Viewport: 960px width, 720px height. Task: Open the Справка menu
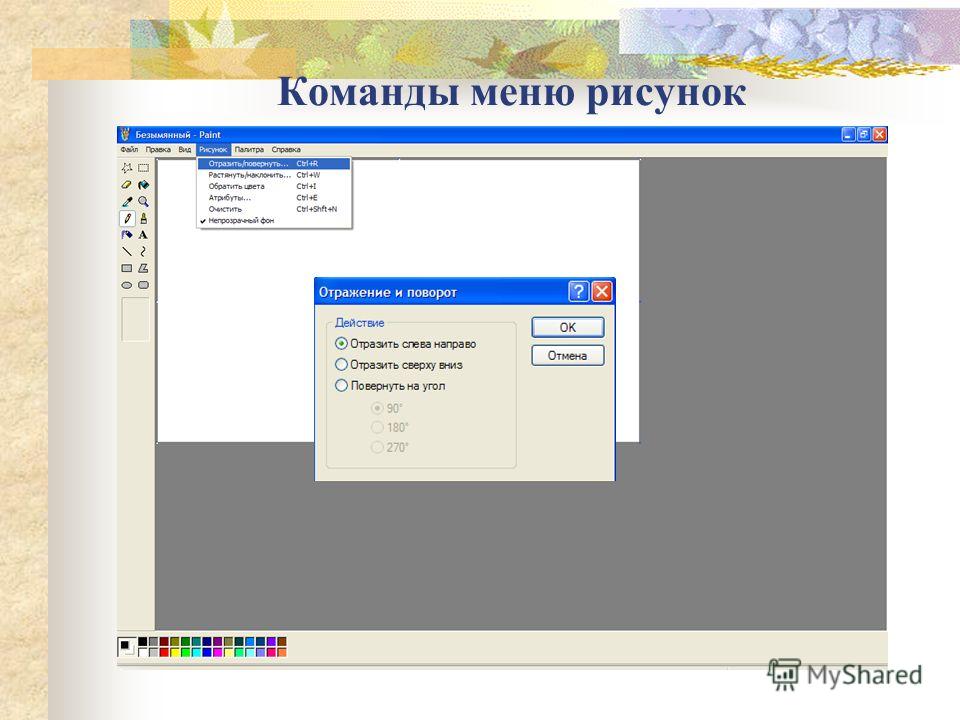point(286,149)
